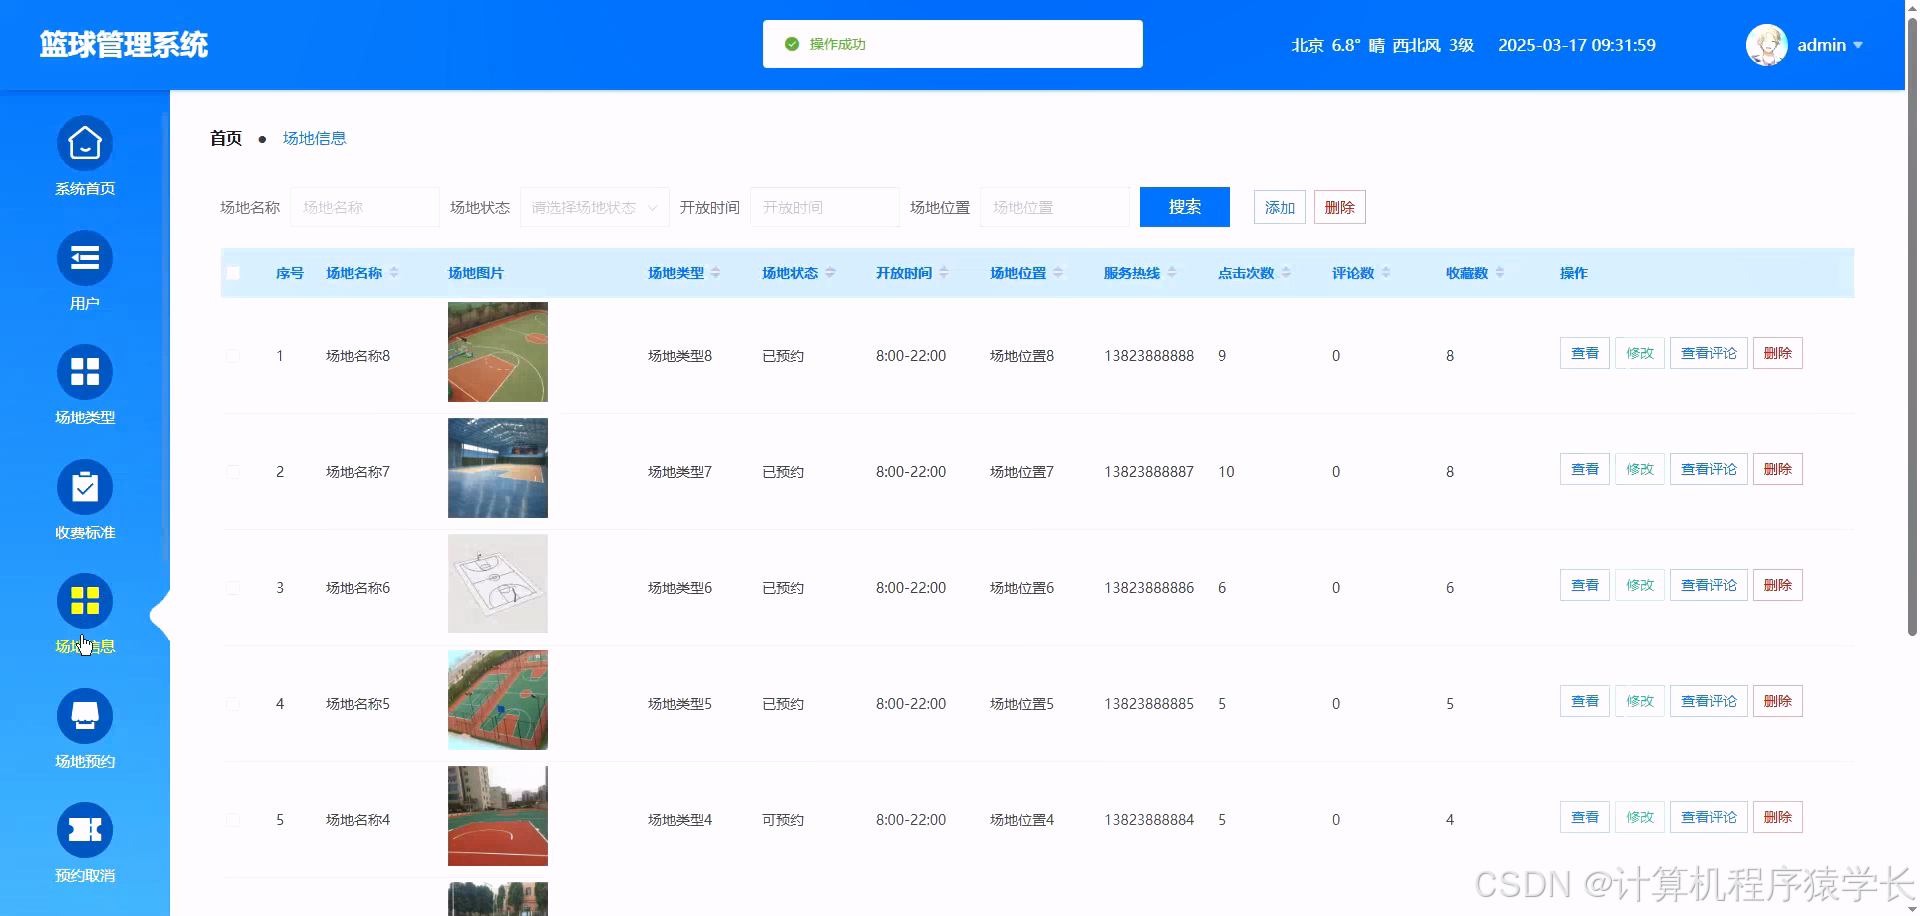Open the 场地类型 section
The width and height of the screenshot is (1920, 916).
click(x=85, y=385)
